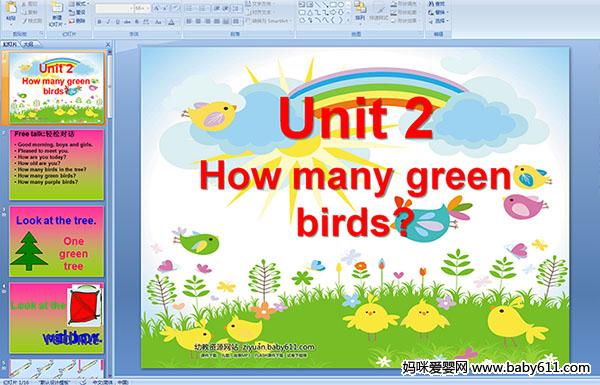Toggle Bold formatting
The height and width of the screenshot is (385, 600).
(99, 22)
